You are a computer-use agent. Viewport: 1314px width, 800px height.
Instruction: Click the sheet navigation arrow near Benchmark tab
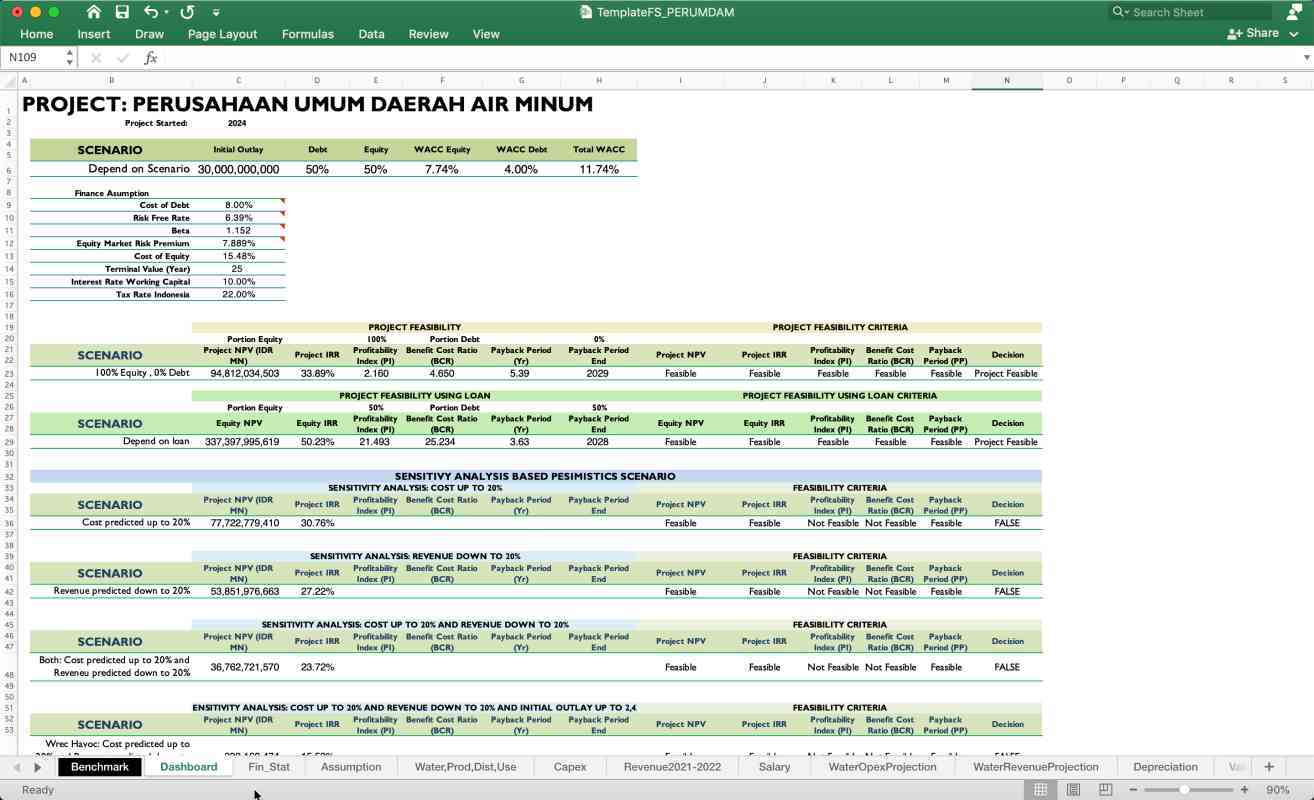38,766
